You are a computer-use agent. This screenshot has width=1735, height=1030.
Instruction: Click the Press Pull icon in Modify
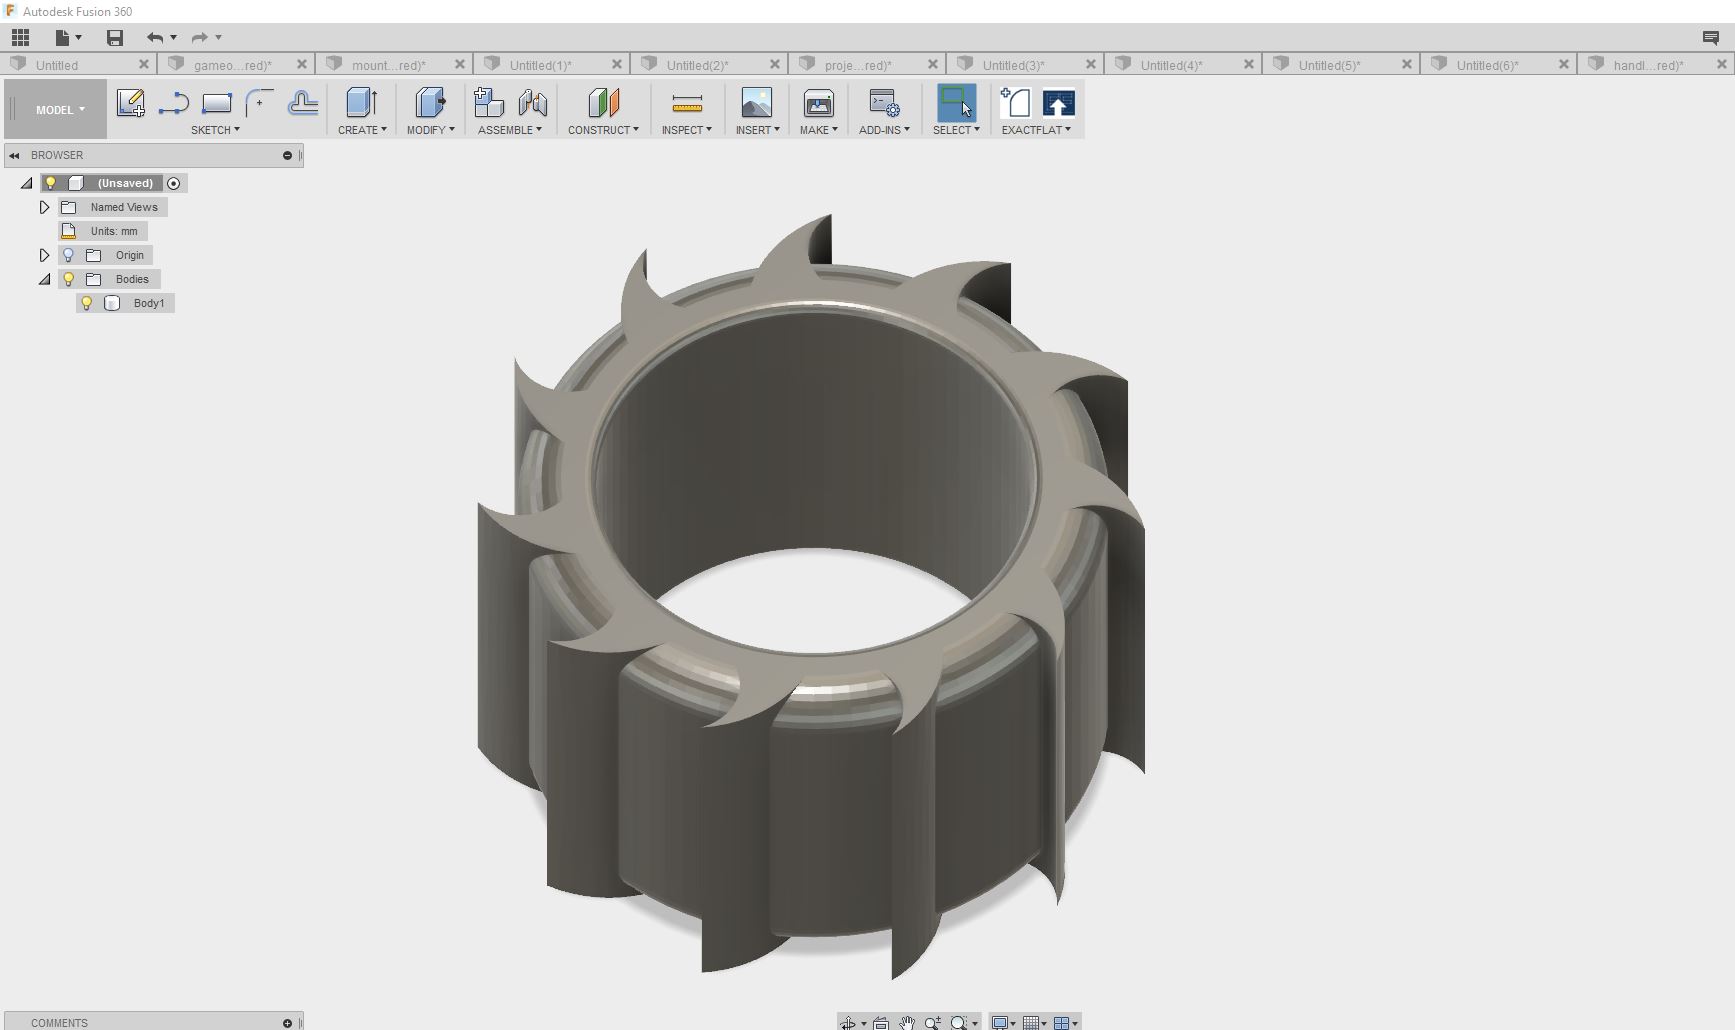[x=430, y=103]
